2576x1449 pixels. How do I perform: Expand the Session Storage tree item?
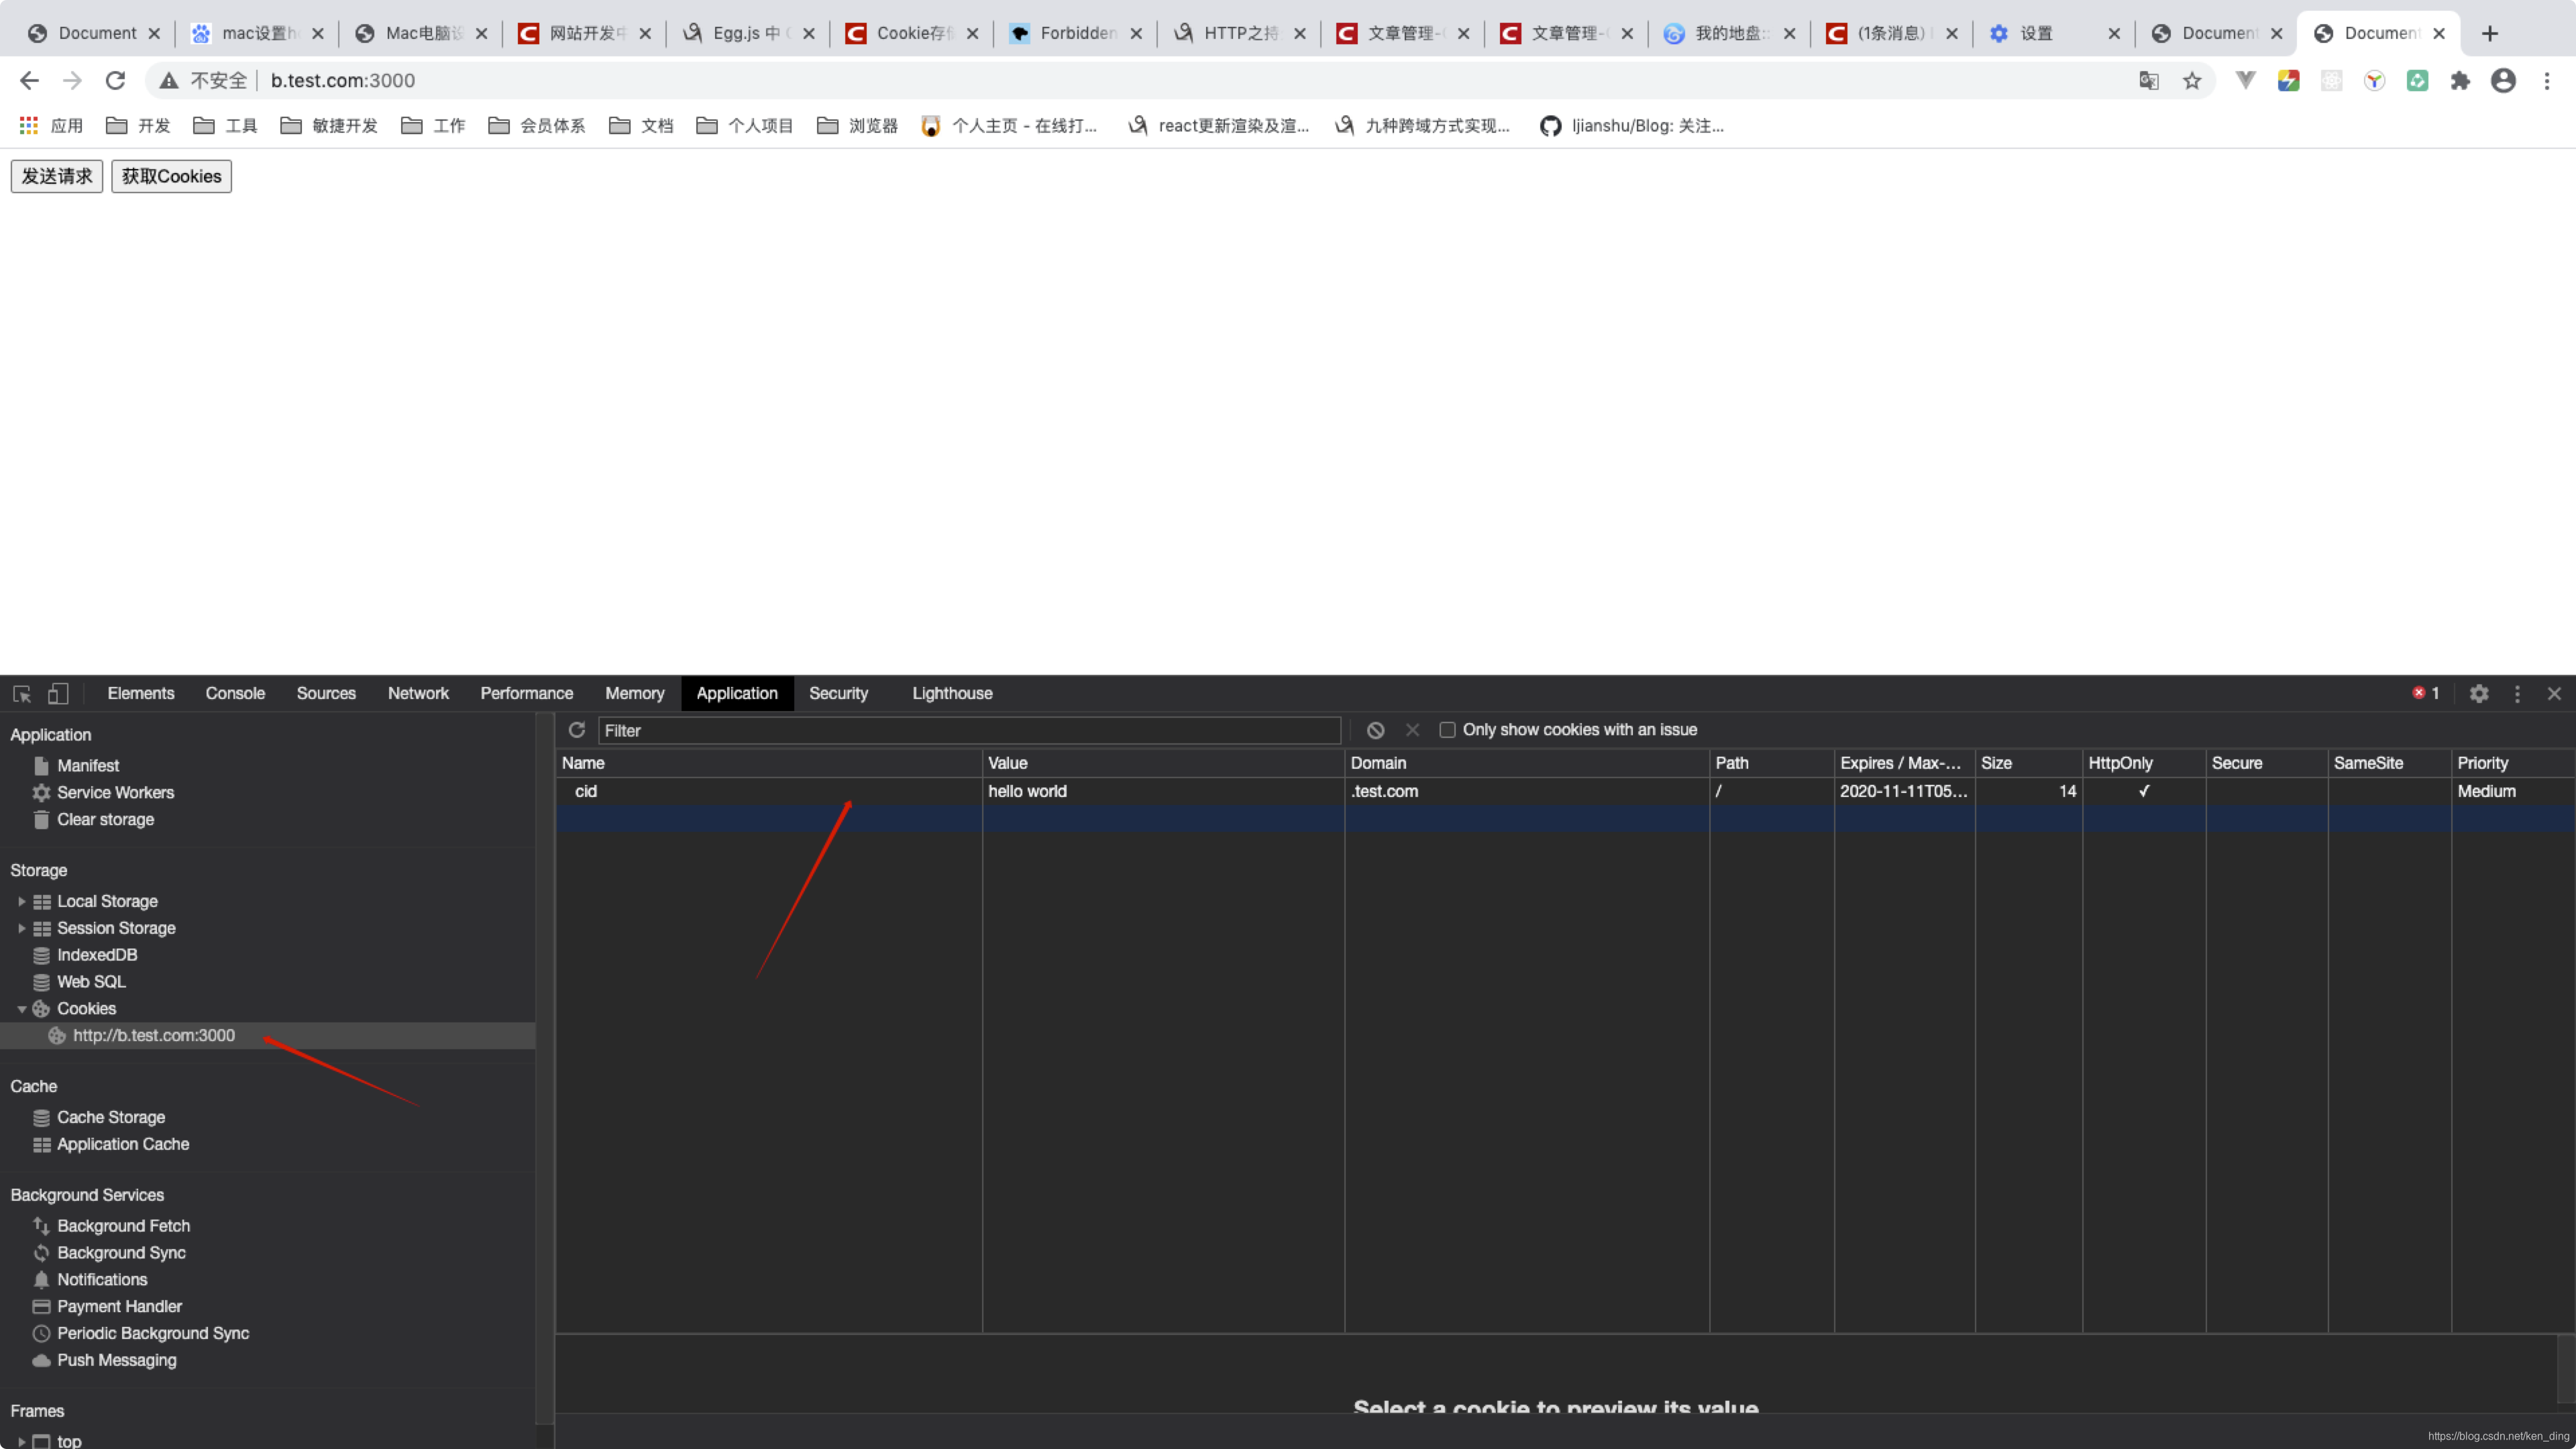[21, 928]
